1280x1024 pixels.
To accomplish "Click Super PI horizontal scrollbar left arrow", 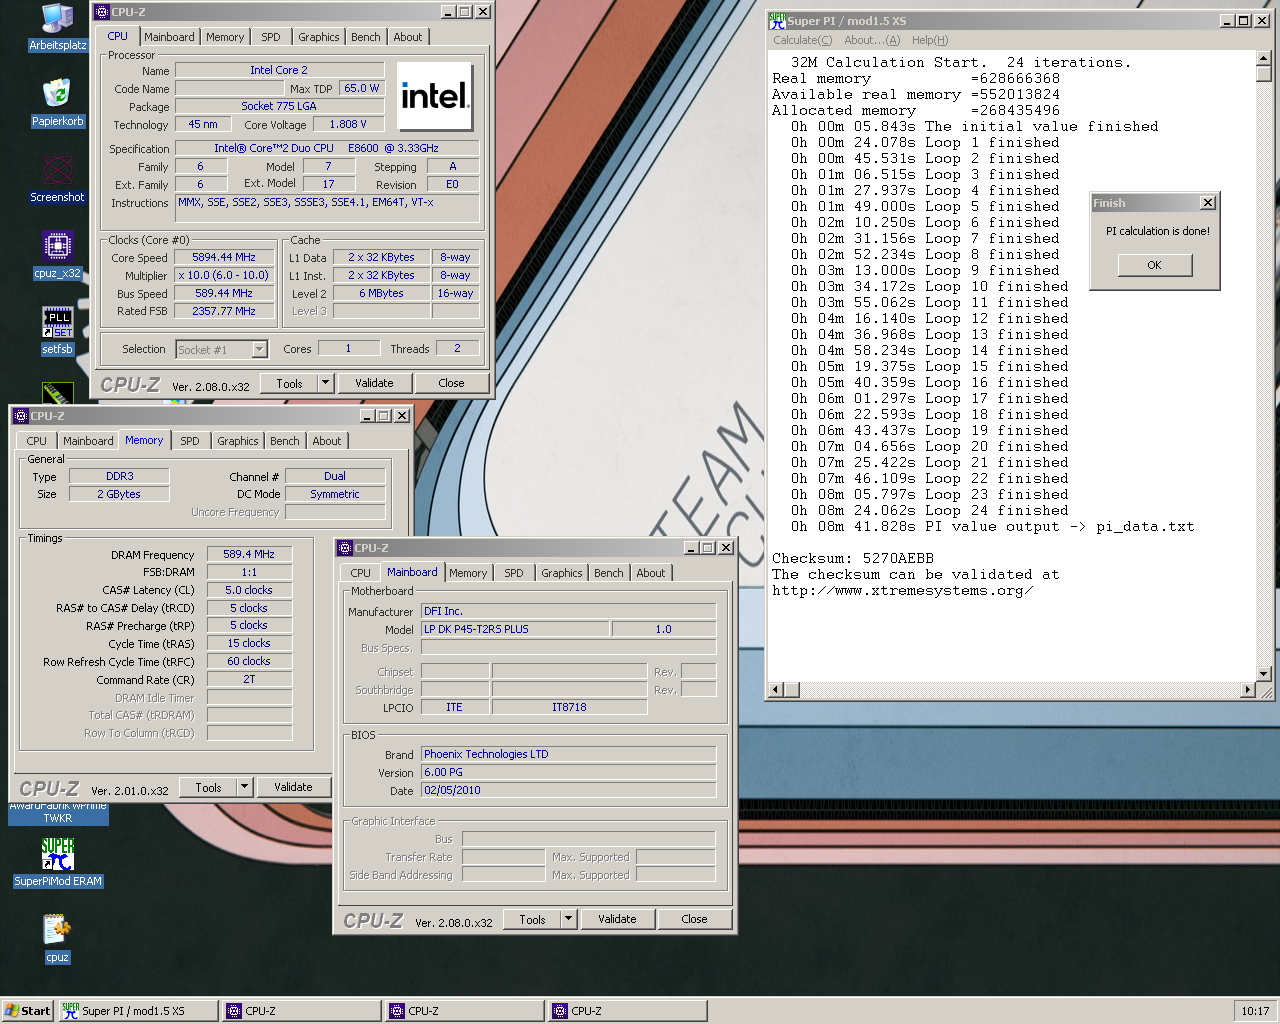I will click(x=775, y=690).
